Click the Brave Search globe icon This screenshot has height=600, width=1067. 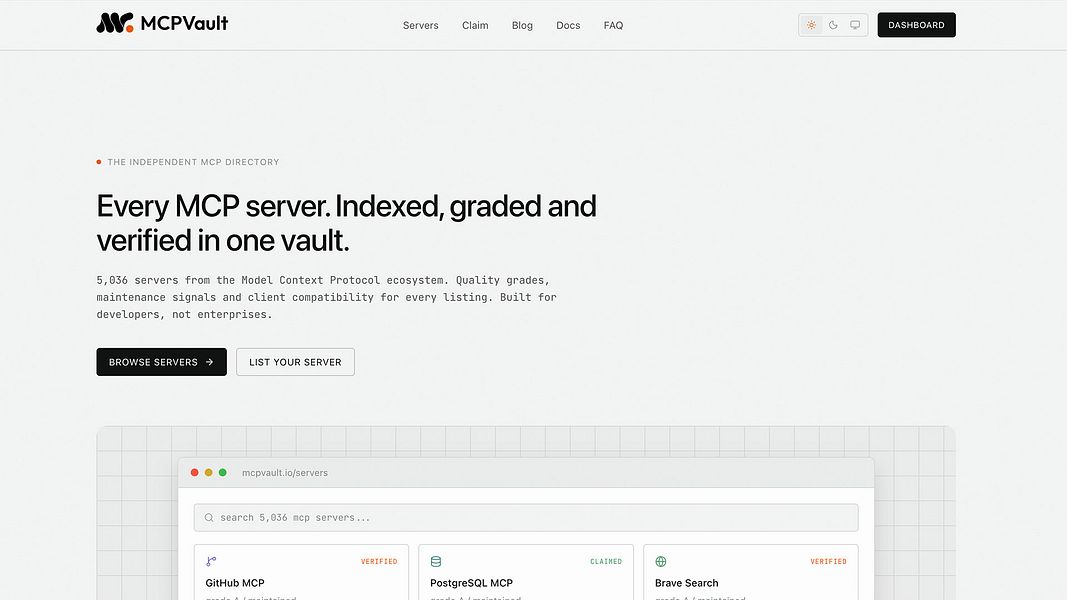pos(661,561)
